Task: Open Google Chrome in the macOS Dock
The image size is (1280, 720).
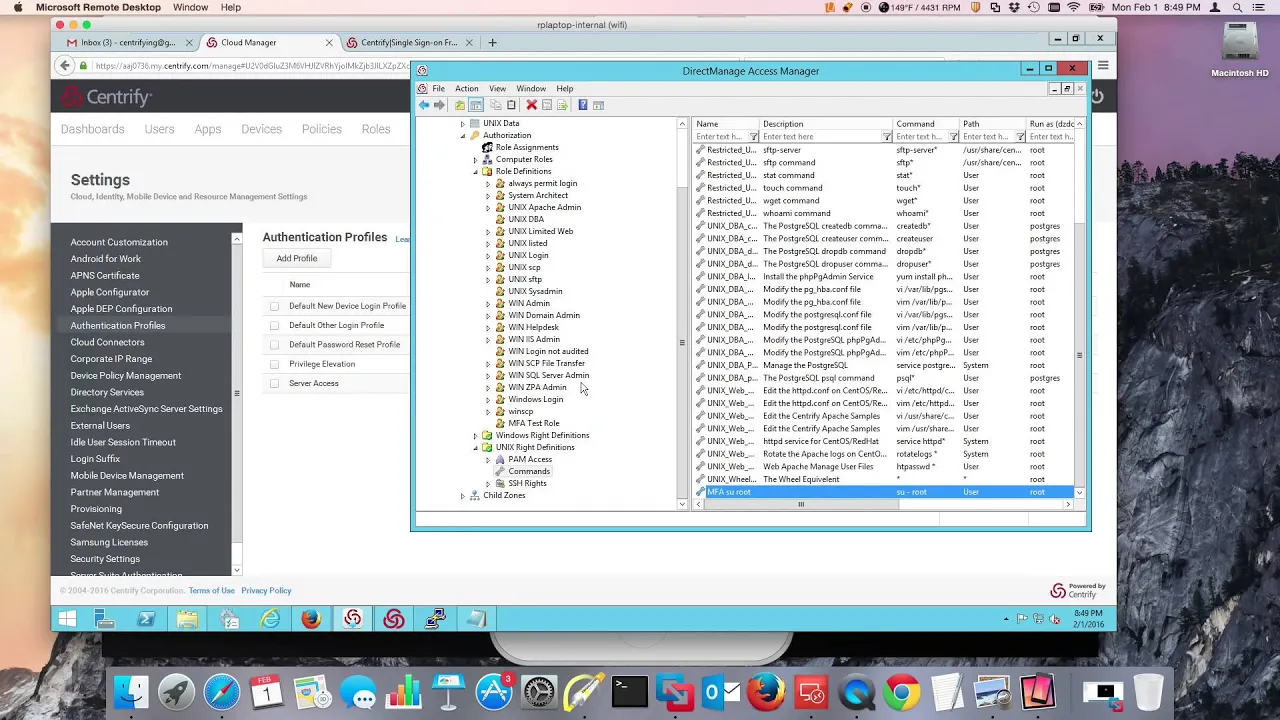Action: tap(902, 692)
